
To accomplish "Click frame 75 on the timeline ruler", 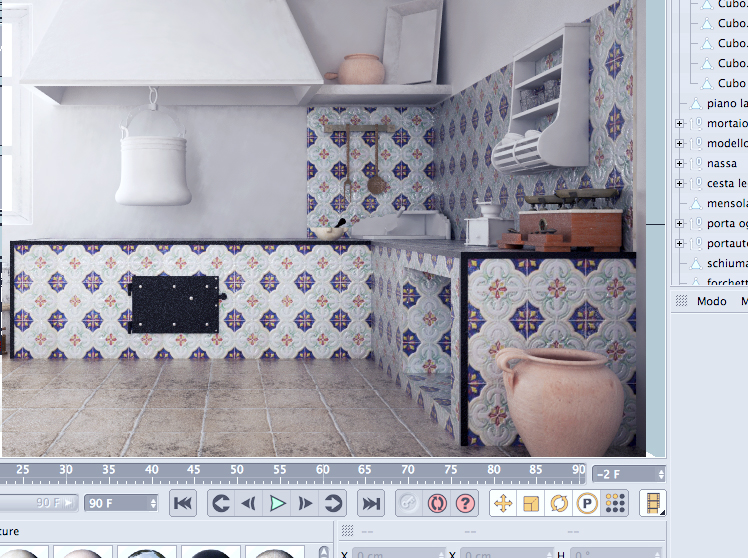I will (451, 469).
